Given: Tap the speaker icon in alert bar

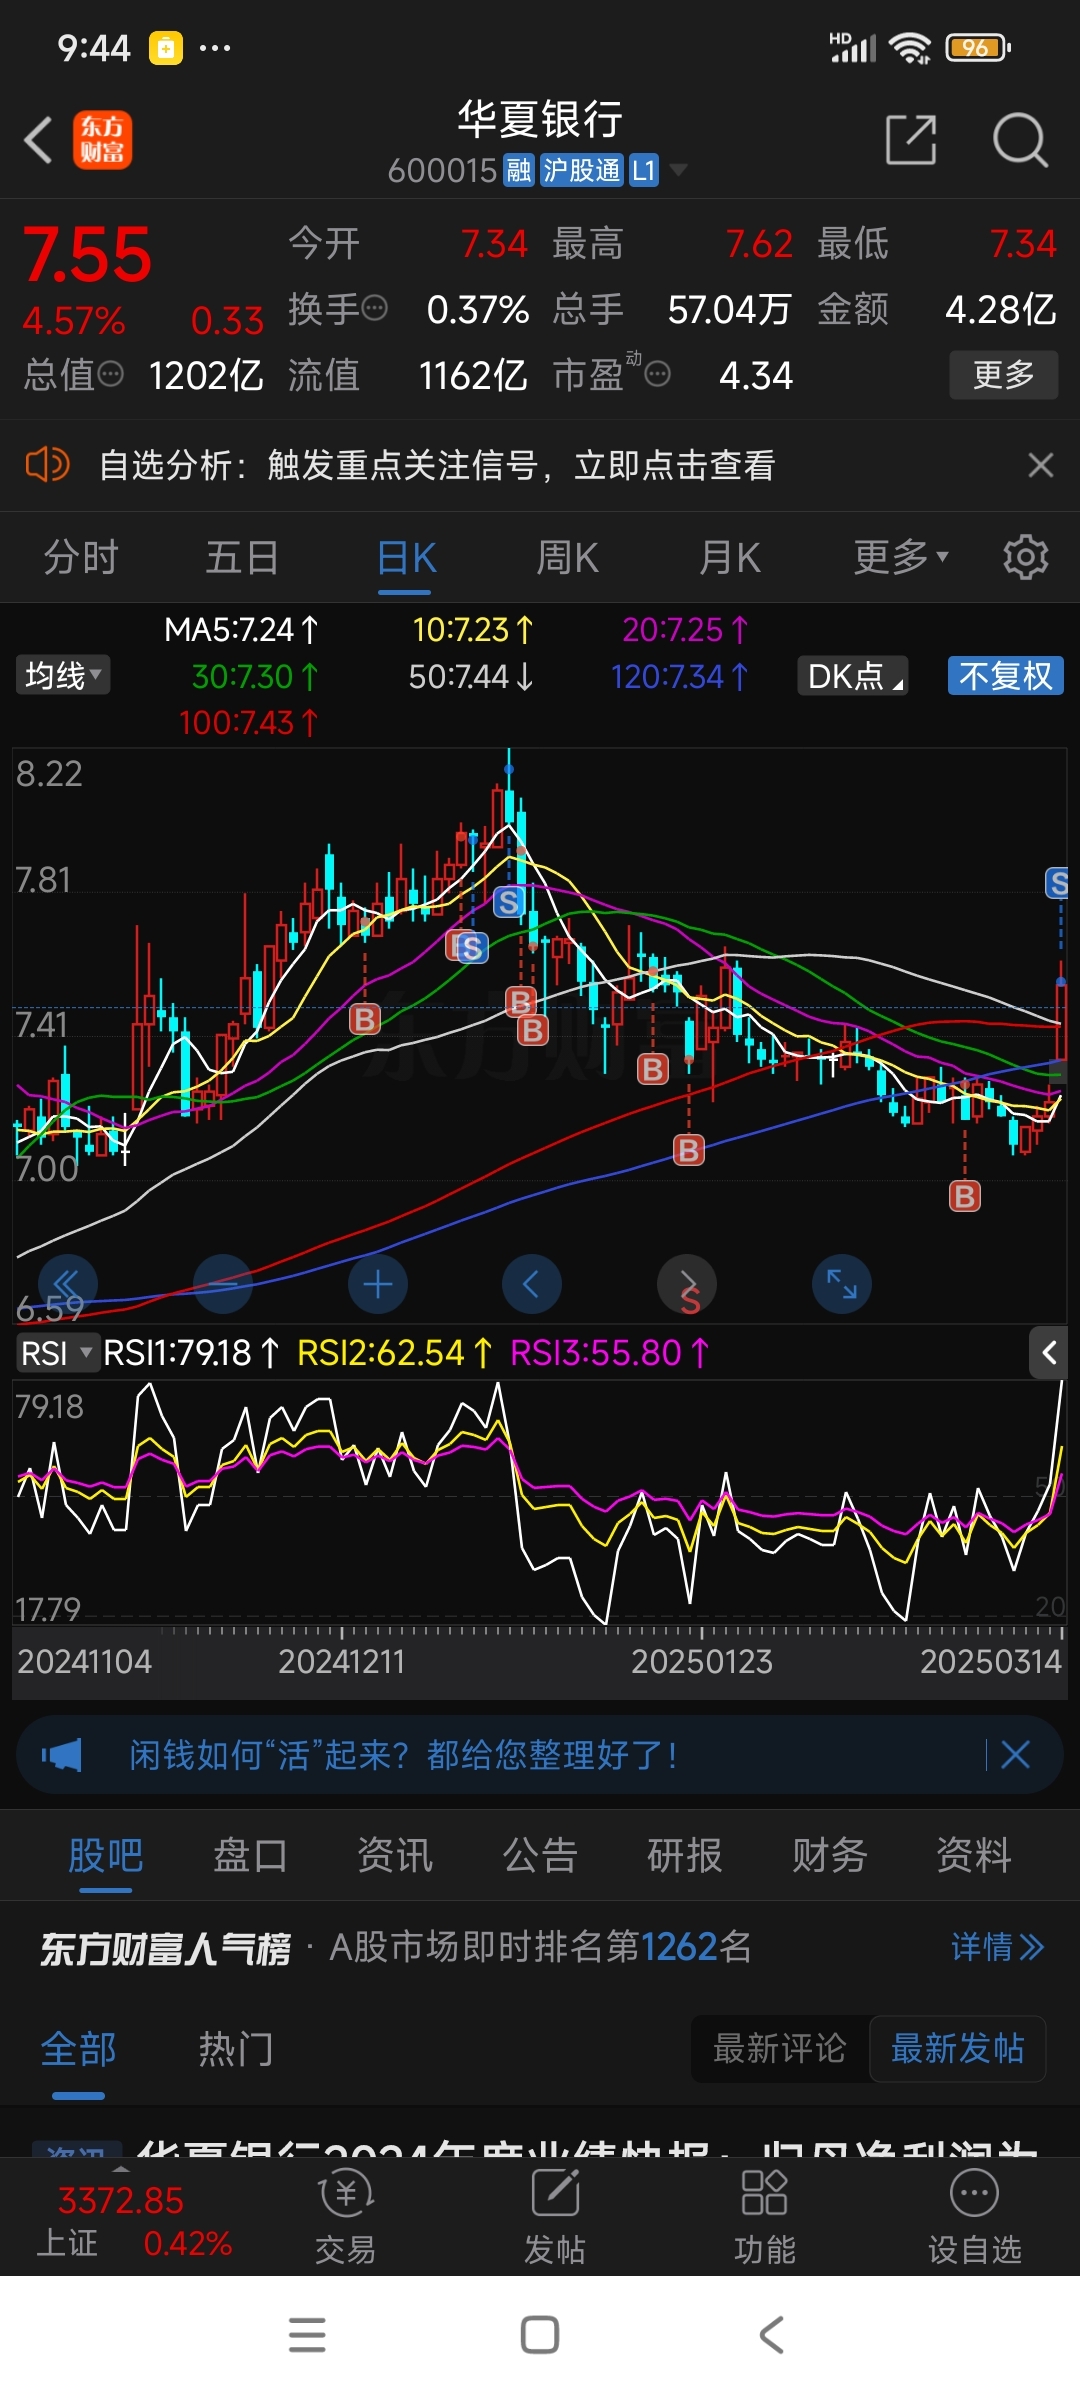Looking at the screenshot, I should pos(47,465).
